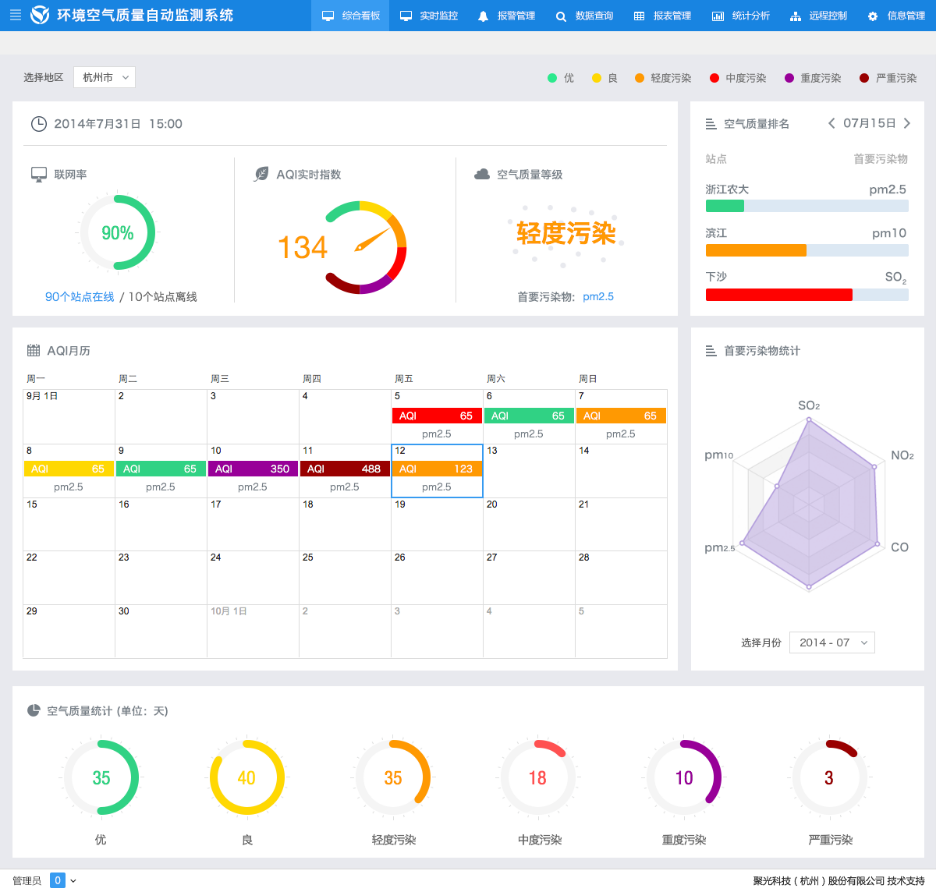Open the 综合看板 tab
The height and width of the screenshot is (892, 936).
[x=350, y=16]
